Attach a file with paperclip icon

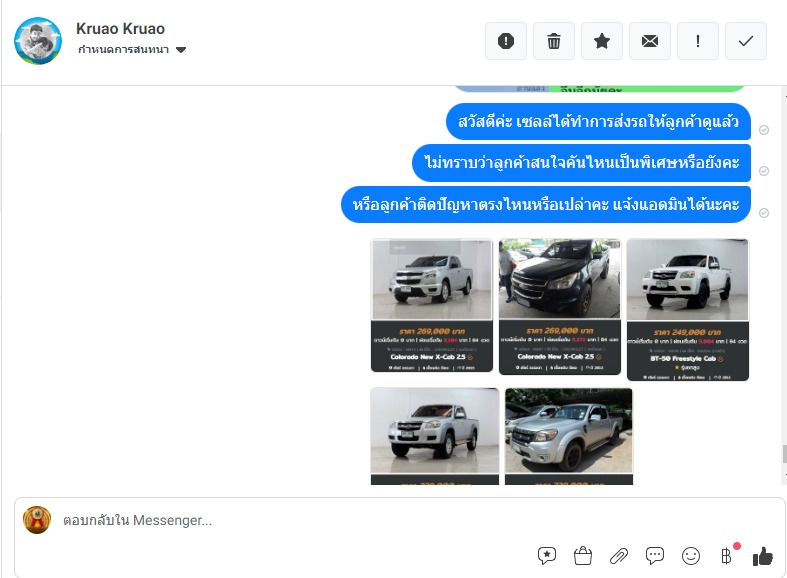pyautogui.click(x=619, y=555)
